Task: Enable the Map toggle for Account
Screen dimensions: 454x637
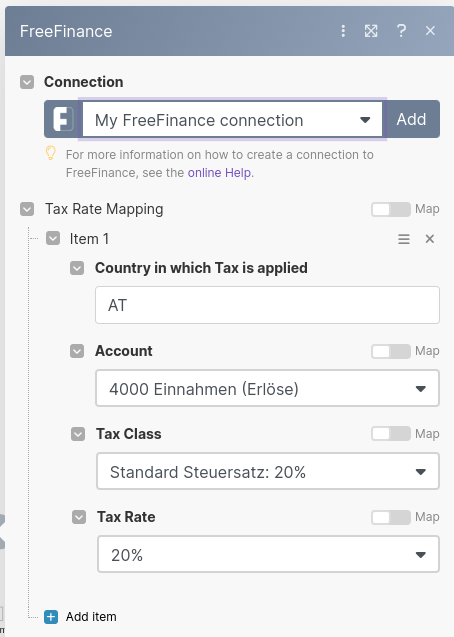Action: pyautogui.click(x=391, y=351)
